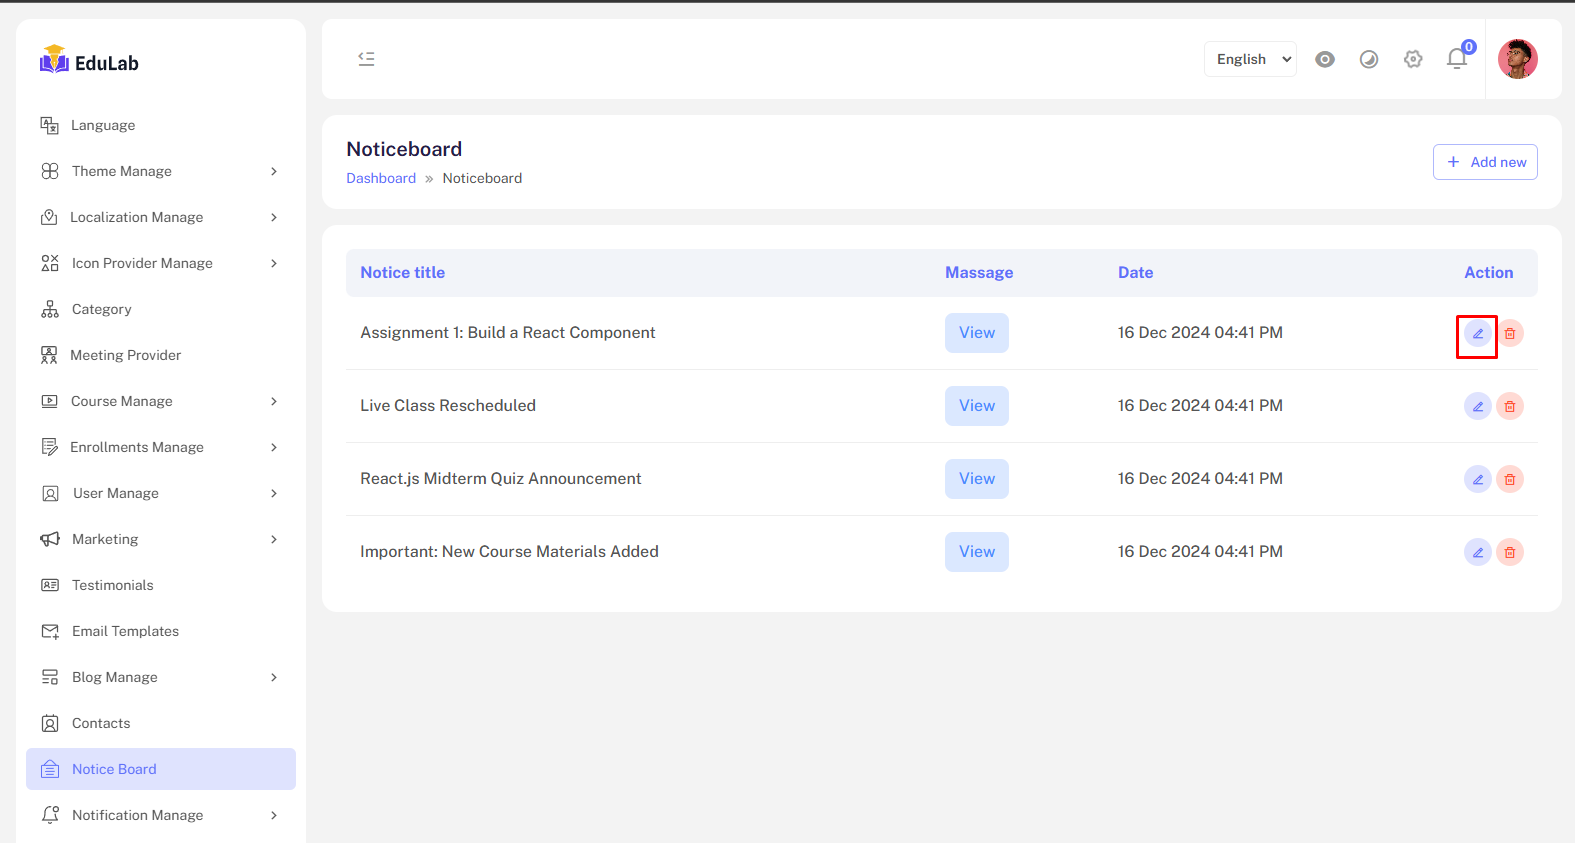The image size is (1575, 843).
Task: Click the Add new button
Action: point(1485,162)
